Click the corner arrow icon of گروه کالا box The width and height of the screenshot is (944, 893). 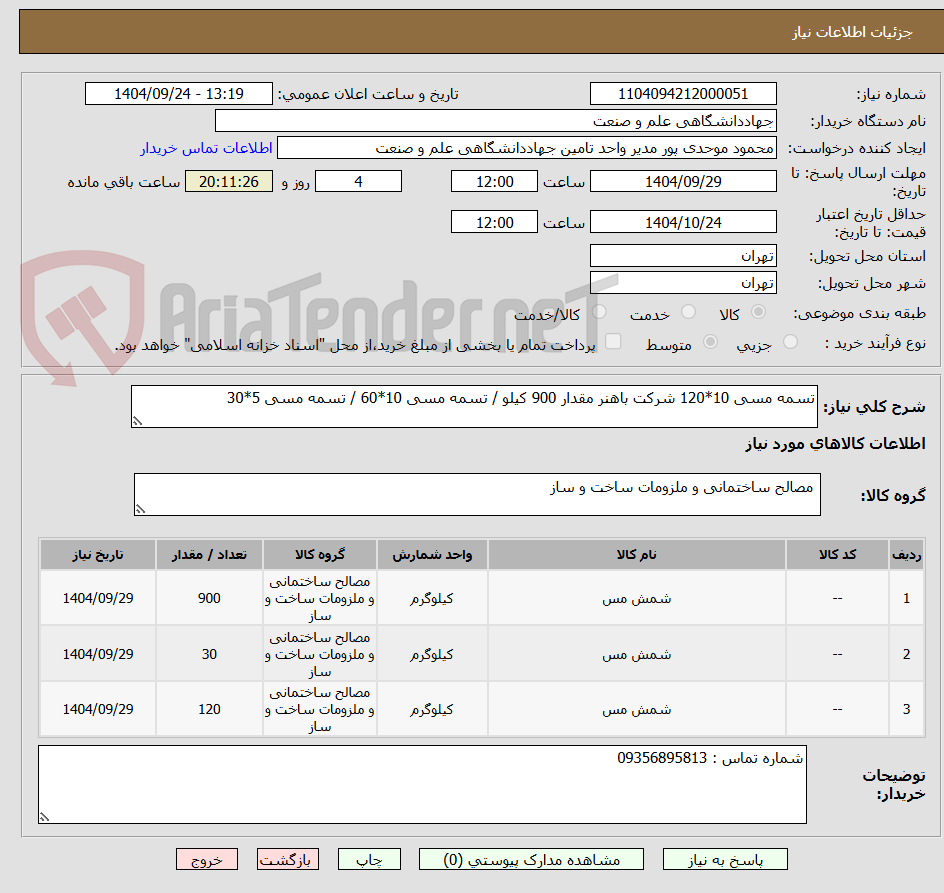[141, 510]
